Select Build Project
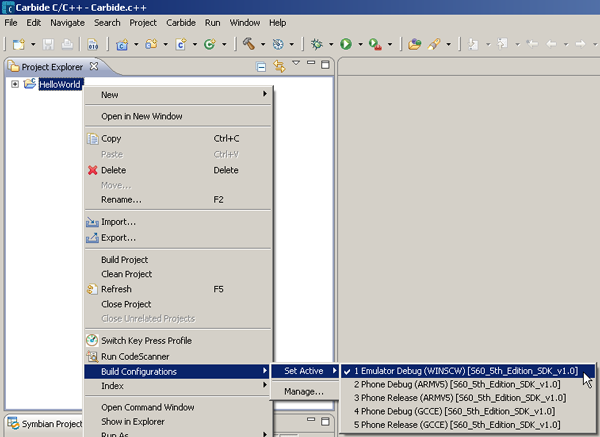 pyautogui.click(x=178, y=259)
